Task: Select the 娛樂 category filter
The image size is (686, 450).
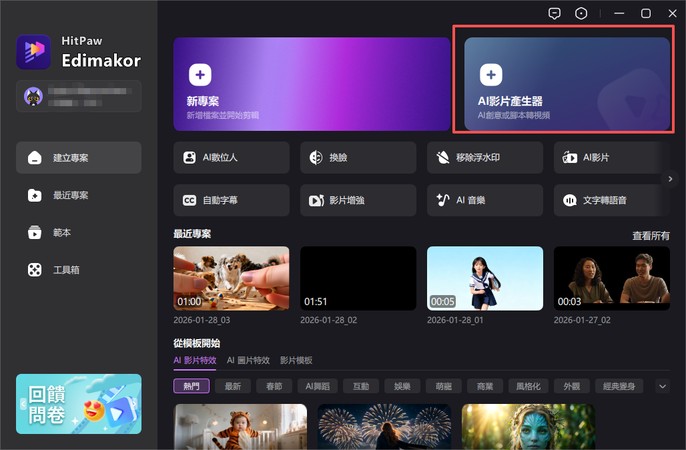Action: point(402,386)
